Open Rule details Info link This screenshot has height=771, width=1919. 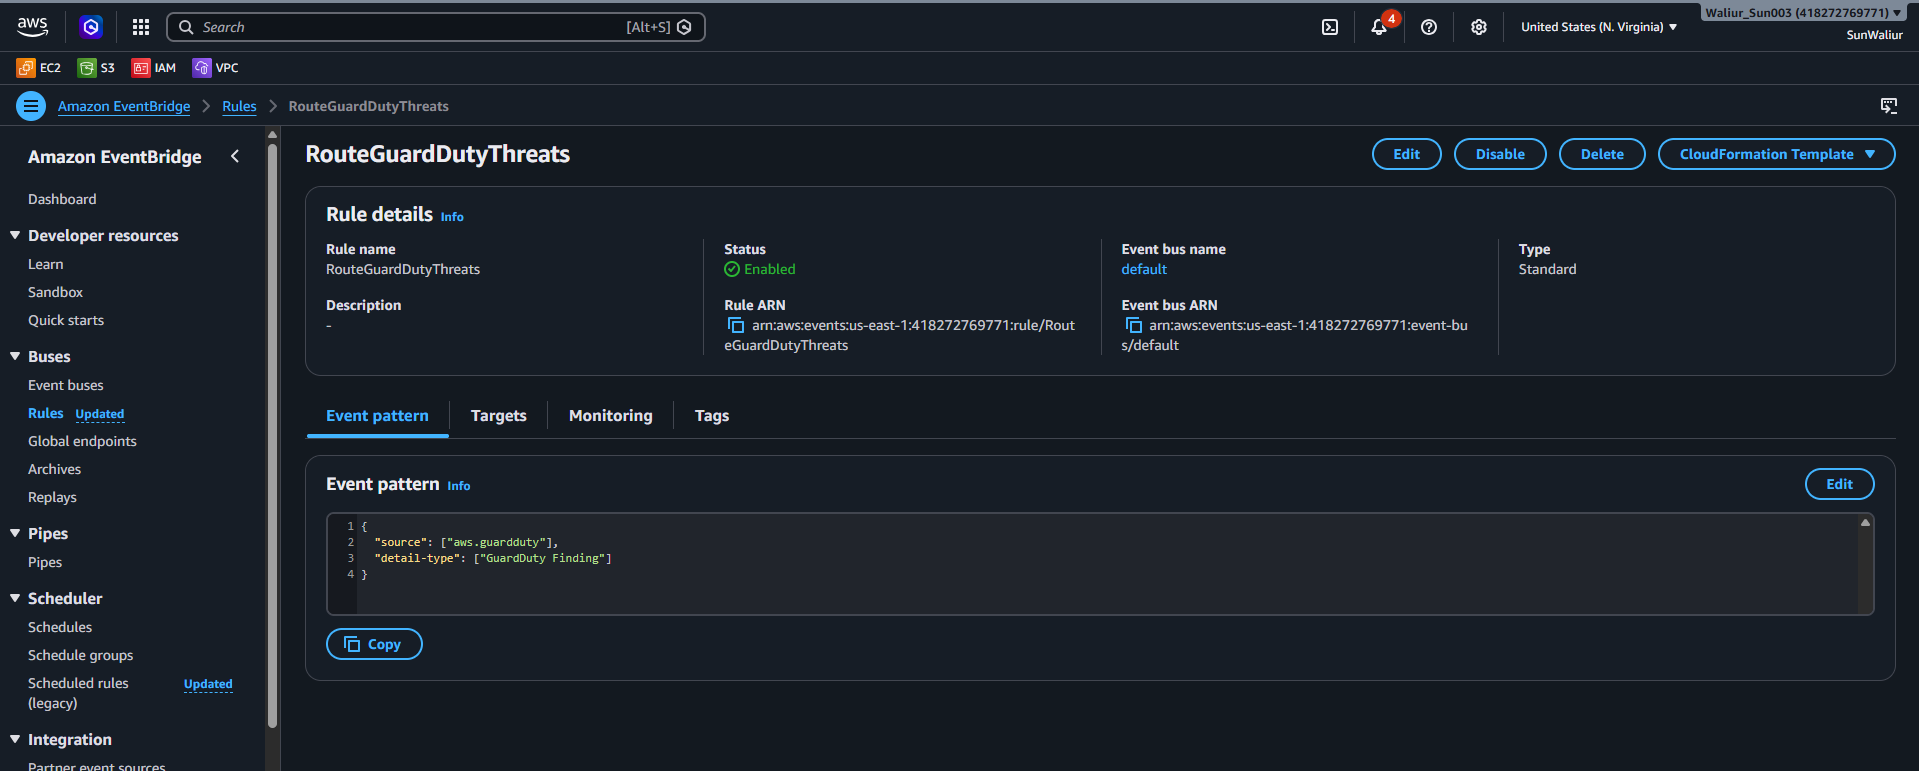click(x=452, y=217)
